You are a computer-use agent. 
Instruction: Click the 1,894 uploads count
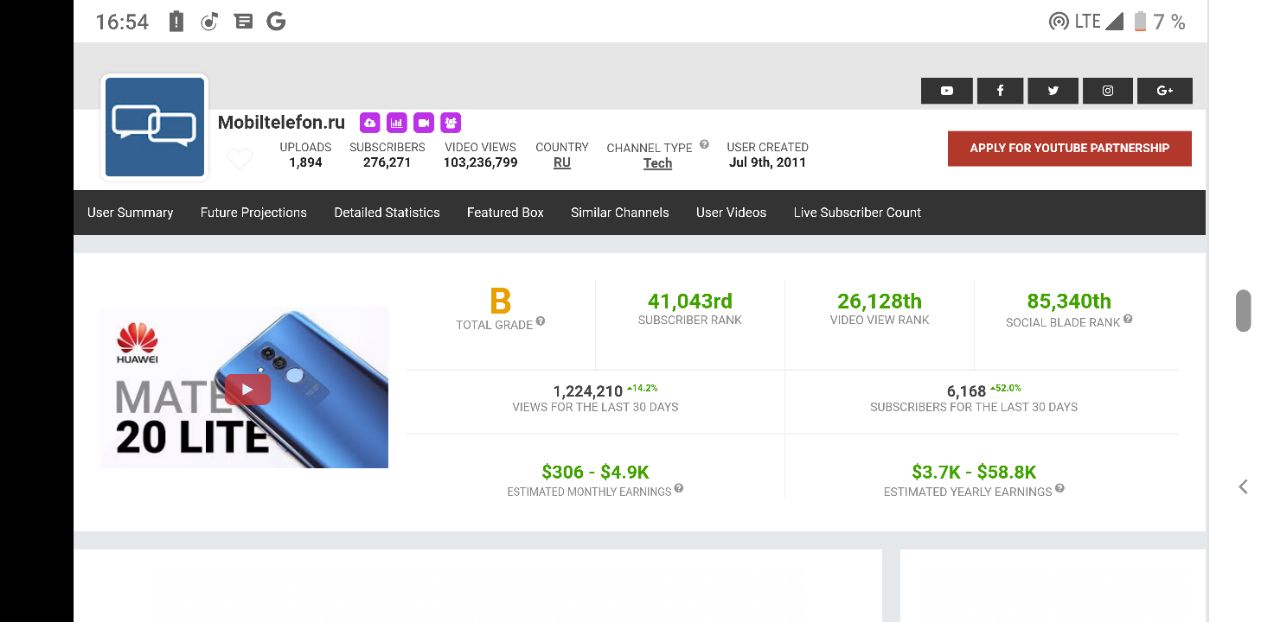305,162
